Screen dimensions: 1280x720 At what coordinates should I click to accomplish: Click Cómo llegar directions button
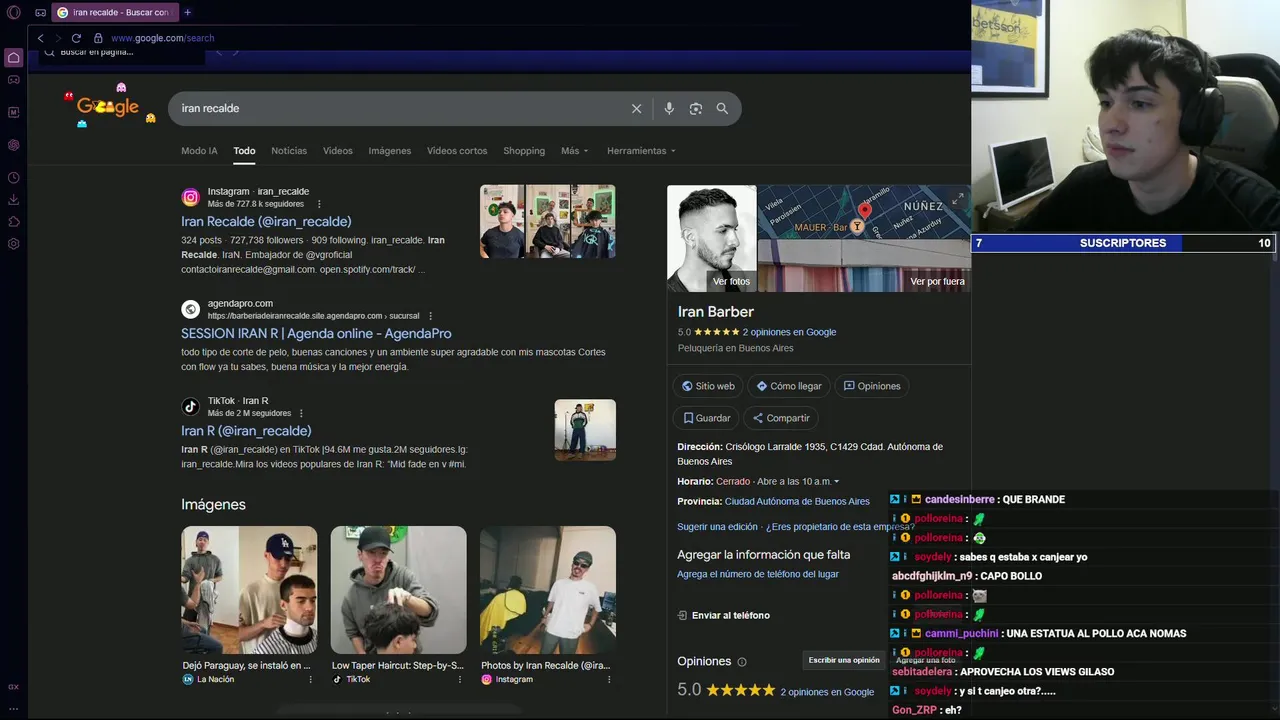pyautogui.click(x=789, y=386)
